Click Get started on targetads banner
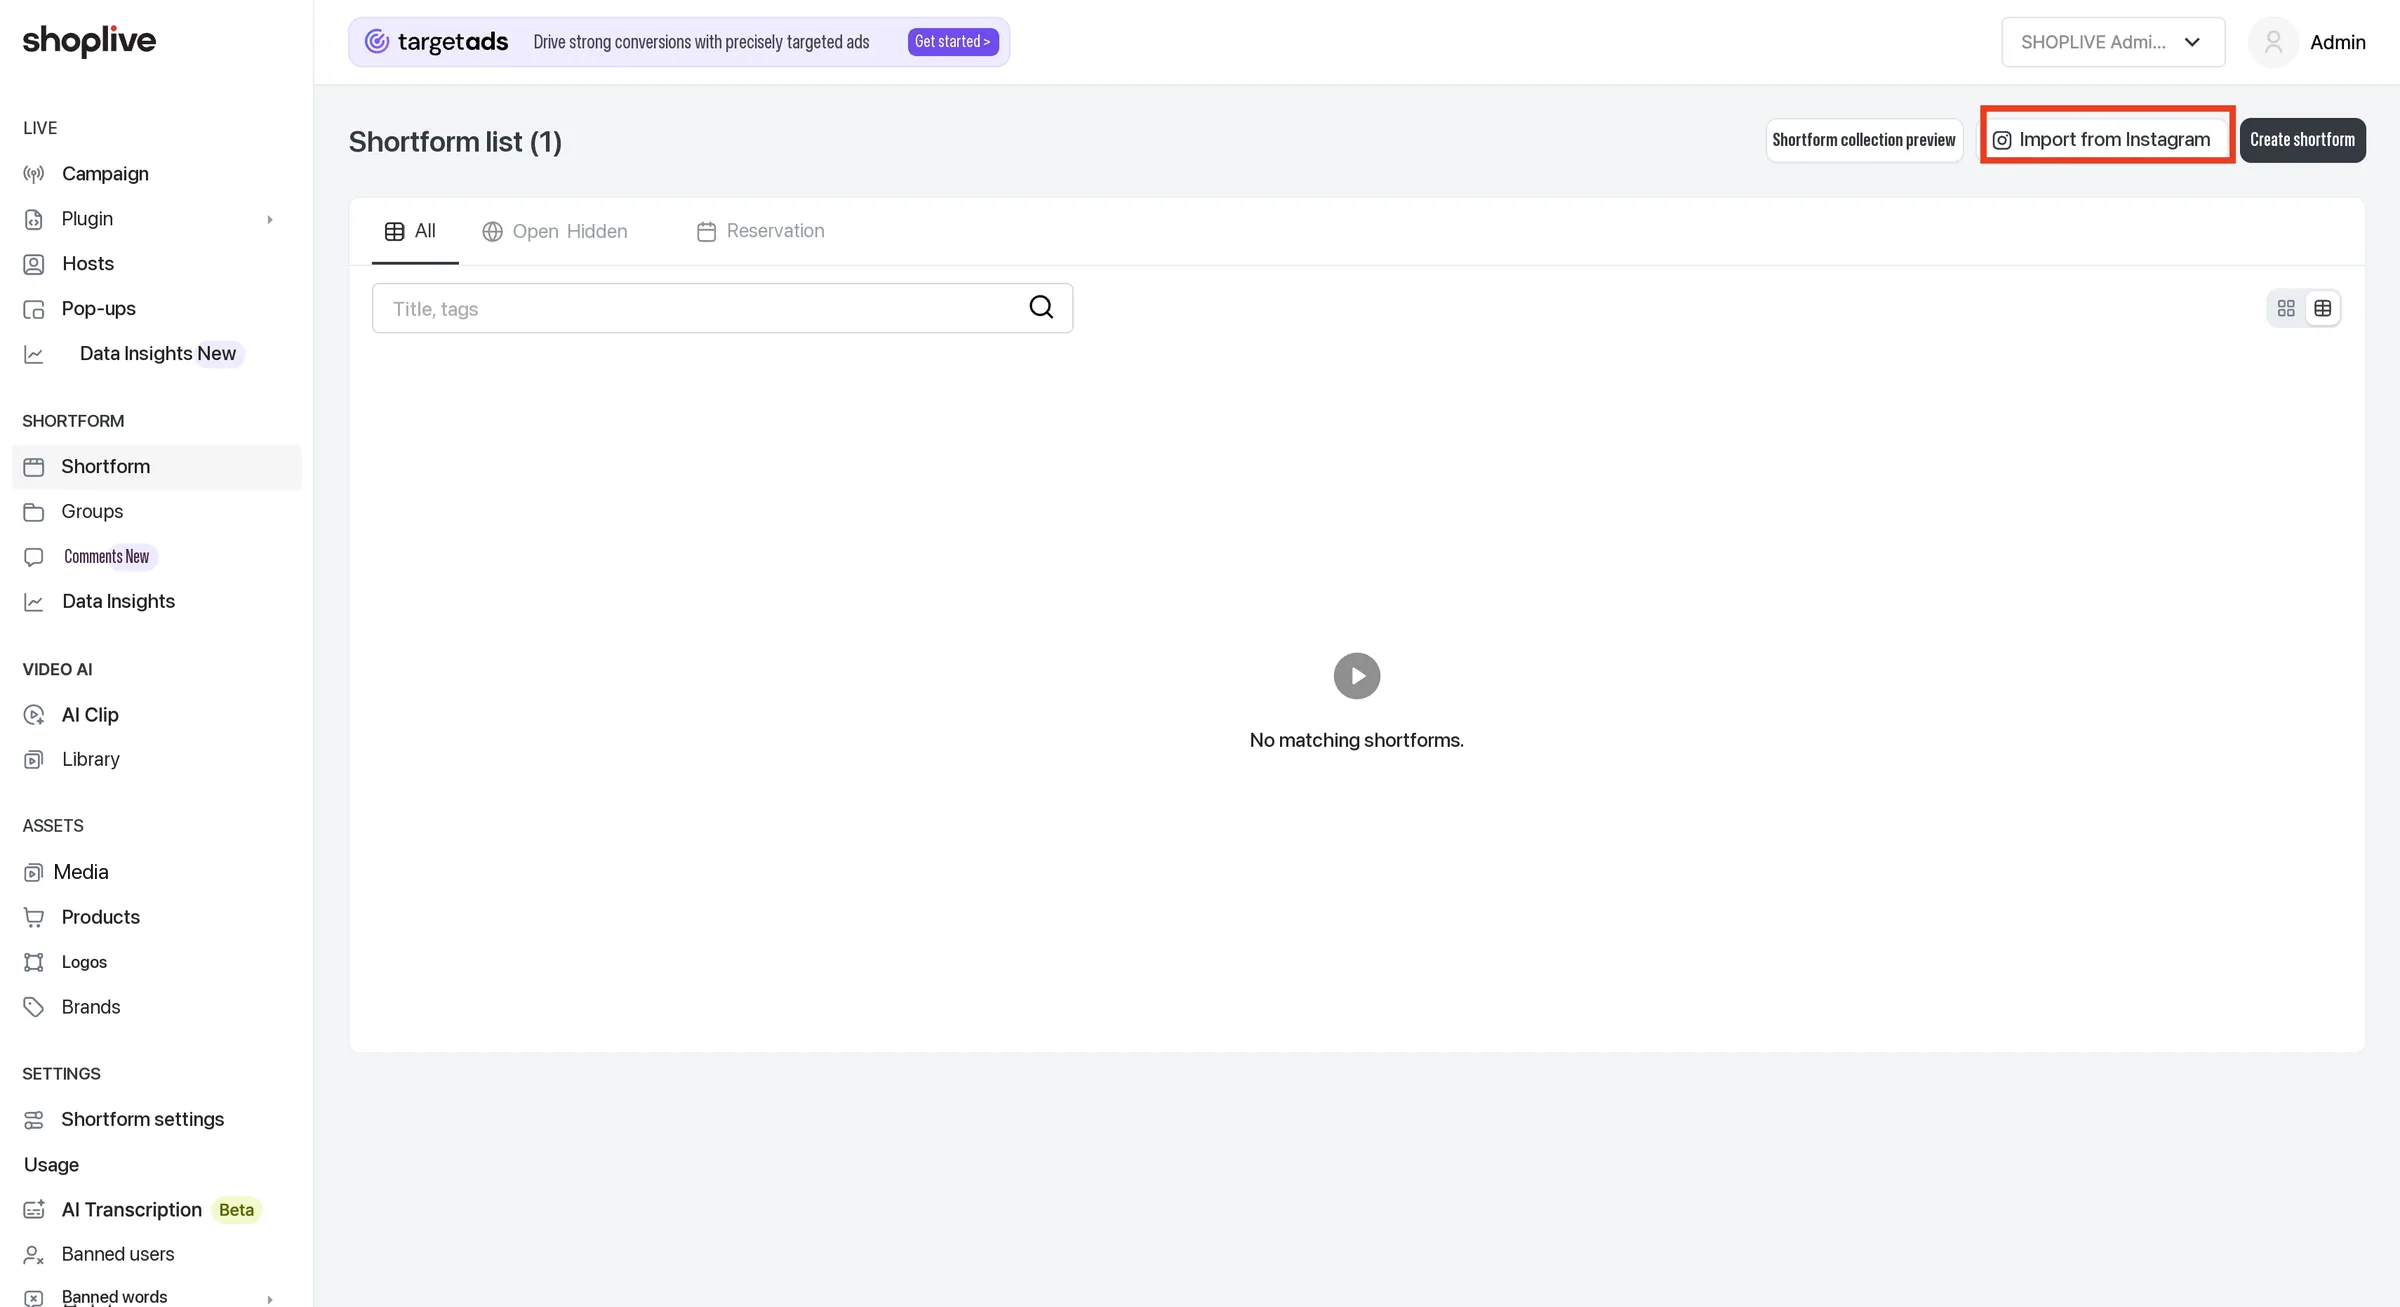This screenshot has width=2400, height=1307. 953,42
